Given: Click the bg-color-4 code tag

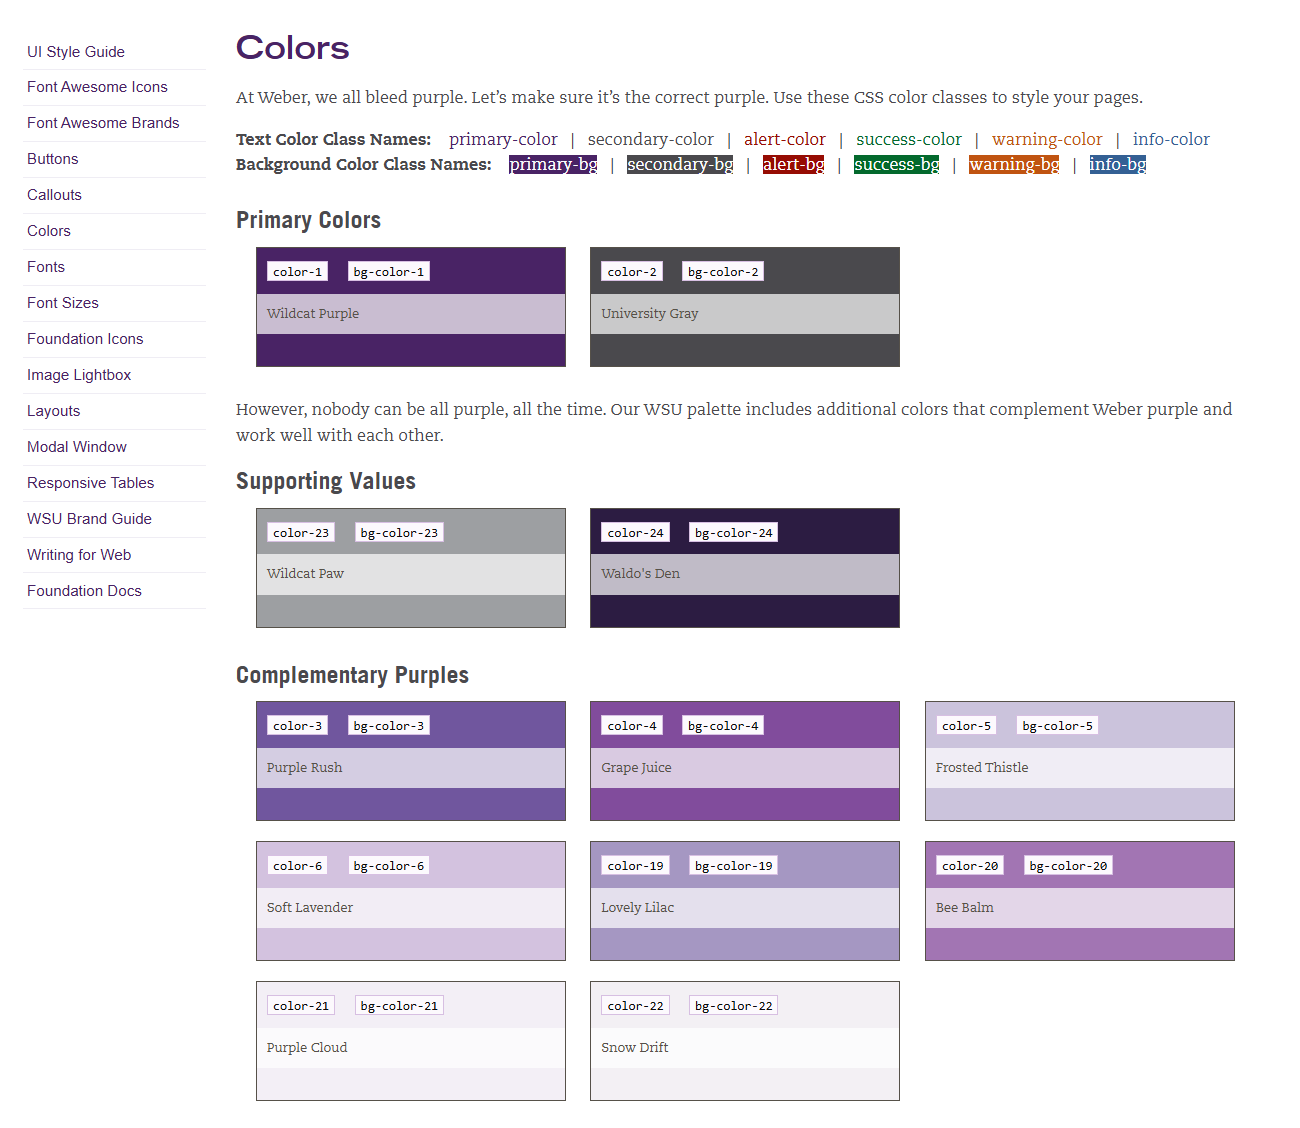Looking at the screenshot, I should (x=723, y=725).
